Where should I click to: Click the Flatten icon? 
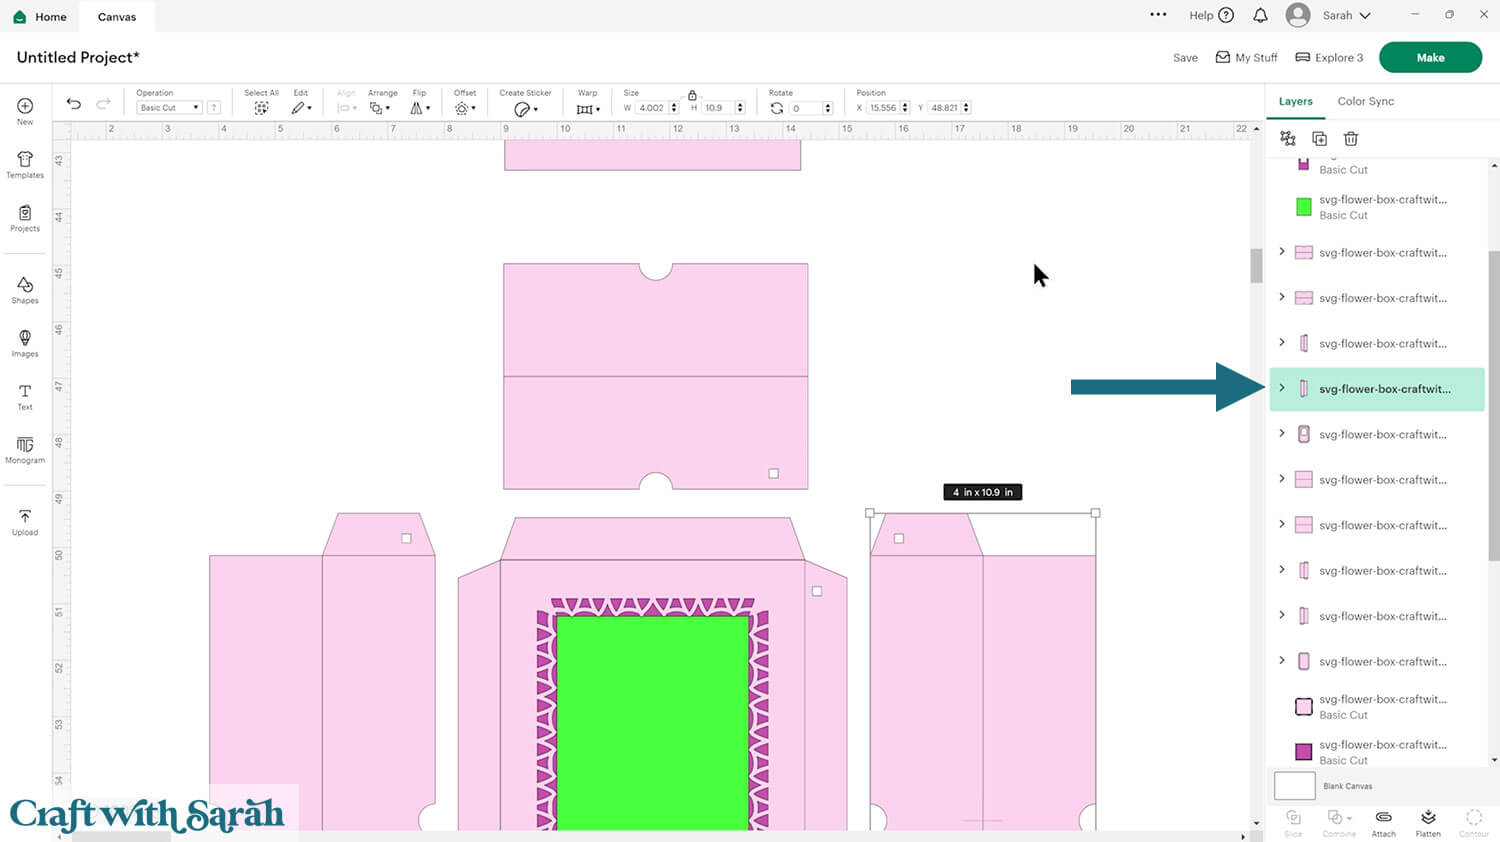(1428, 822)
